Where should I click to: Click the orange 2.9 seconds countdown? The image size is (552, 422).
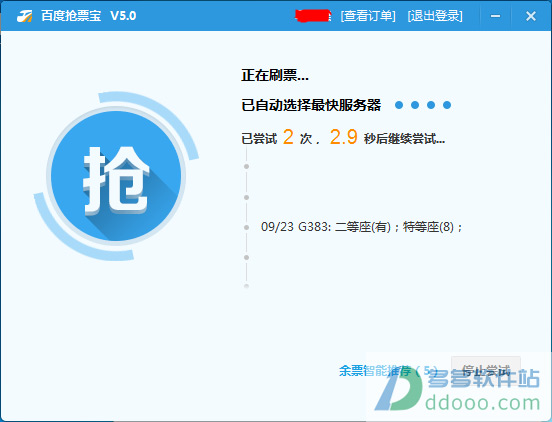(344, 137)
